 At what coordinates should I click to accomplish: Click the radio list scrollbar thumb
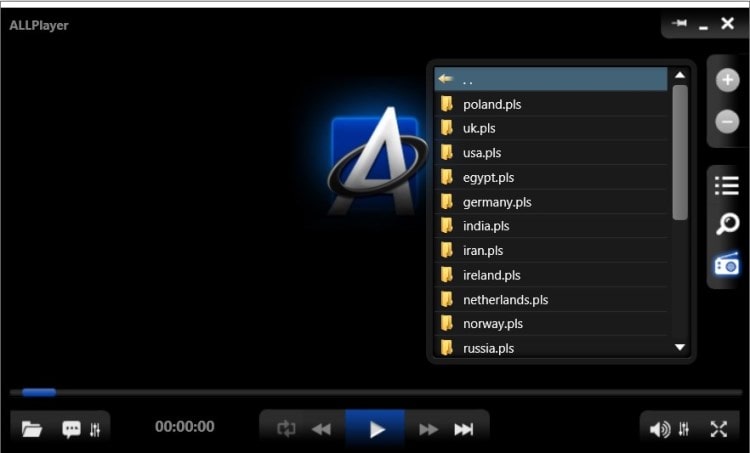click(680, 153)
